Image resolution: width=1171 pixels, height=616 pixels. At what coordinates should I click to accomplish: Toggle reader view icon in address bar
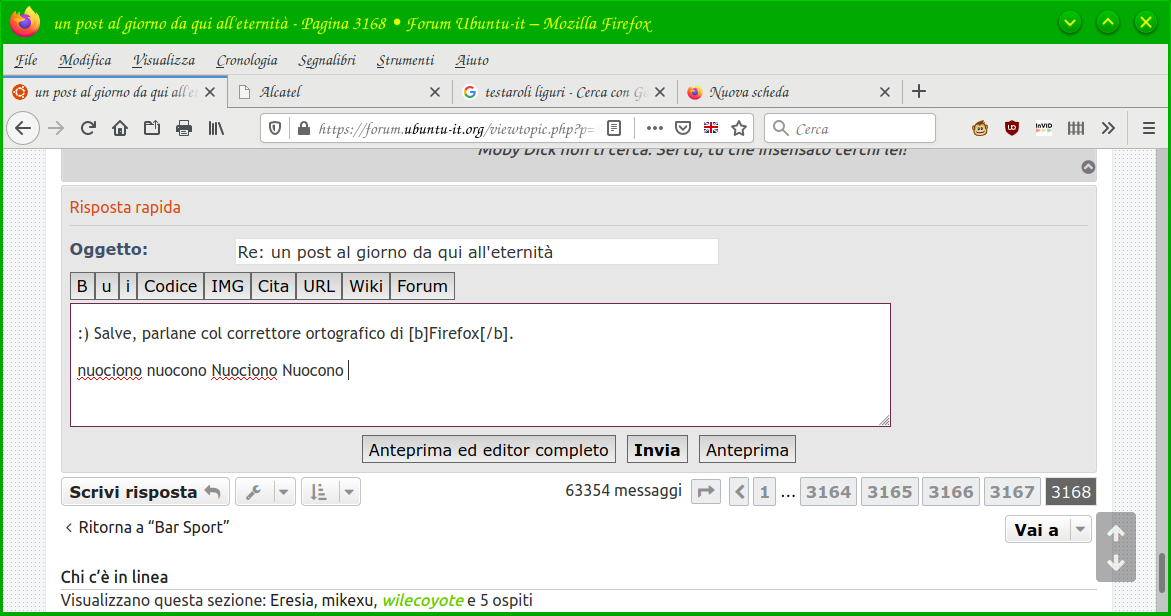pyautogui.click(x=614, y=128)
